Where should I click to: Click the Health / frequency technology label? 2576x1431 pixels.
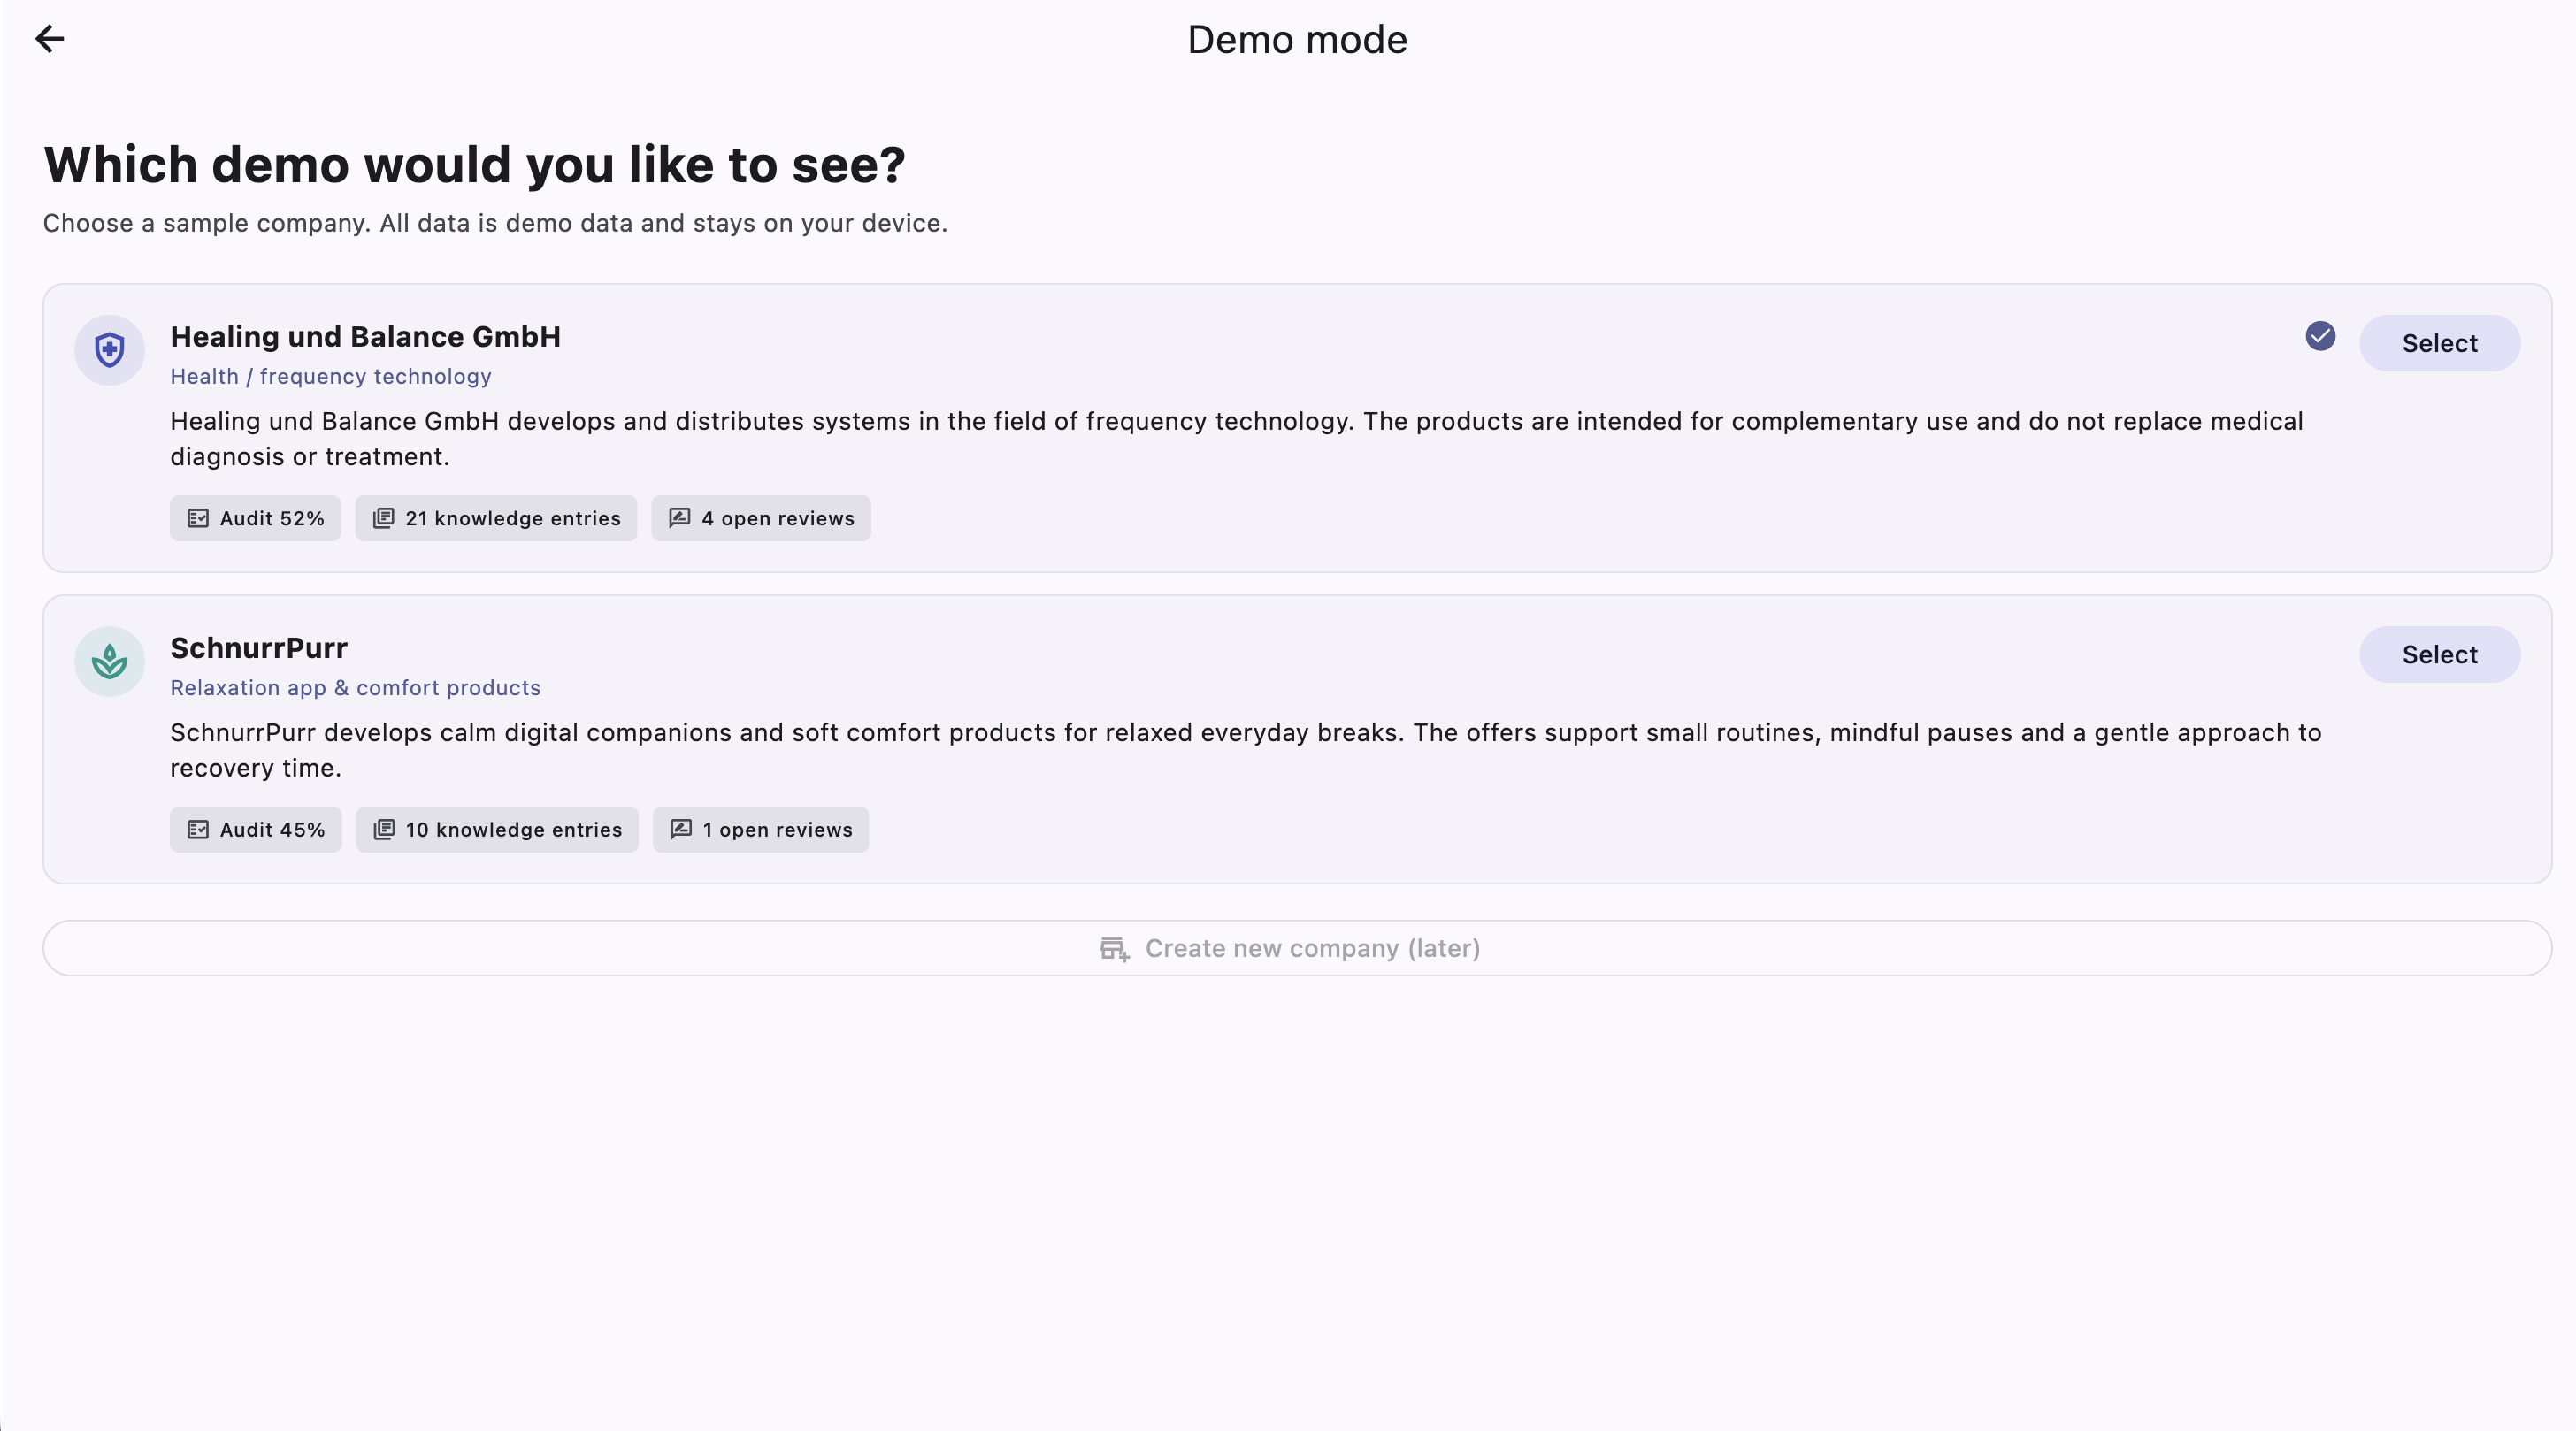pos(331,377)
